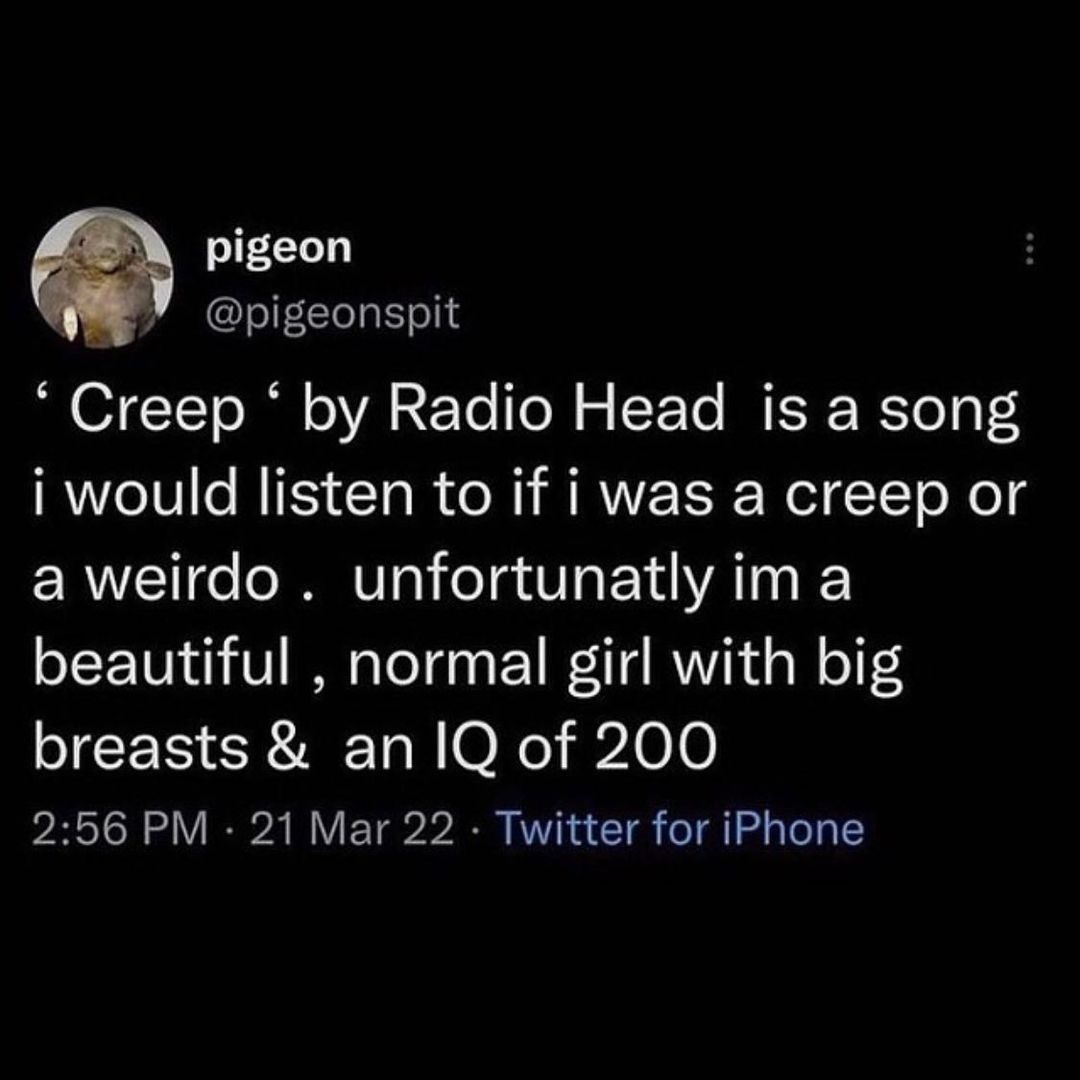Open the Twitter for iPhone source link
1080x1080 pixels.
(679, 829)
